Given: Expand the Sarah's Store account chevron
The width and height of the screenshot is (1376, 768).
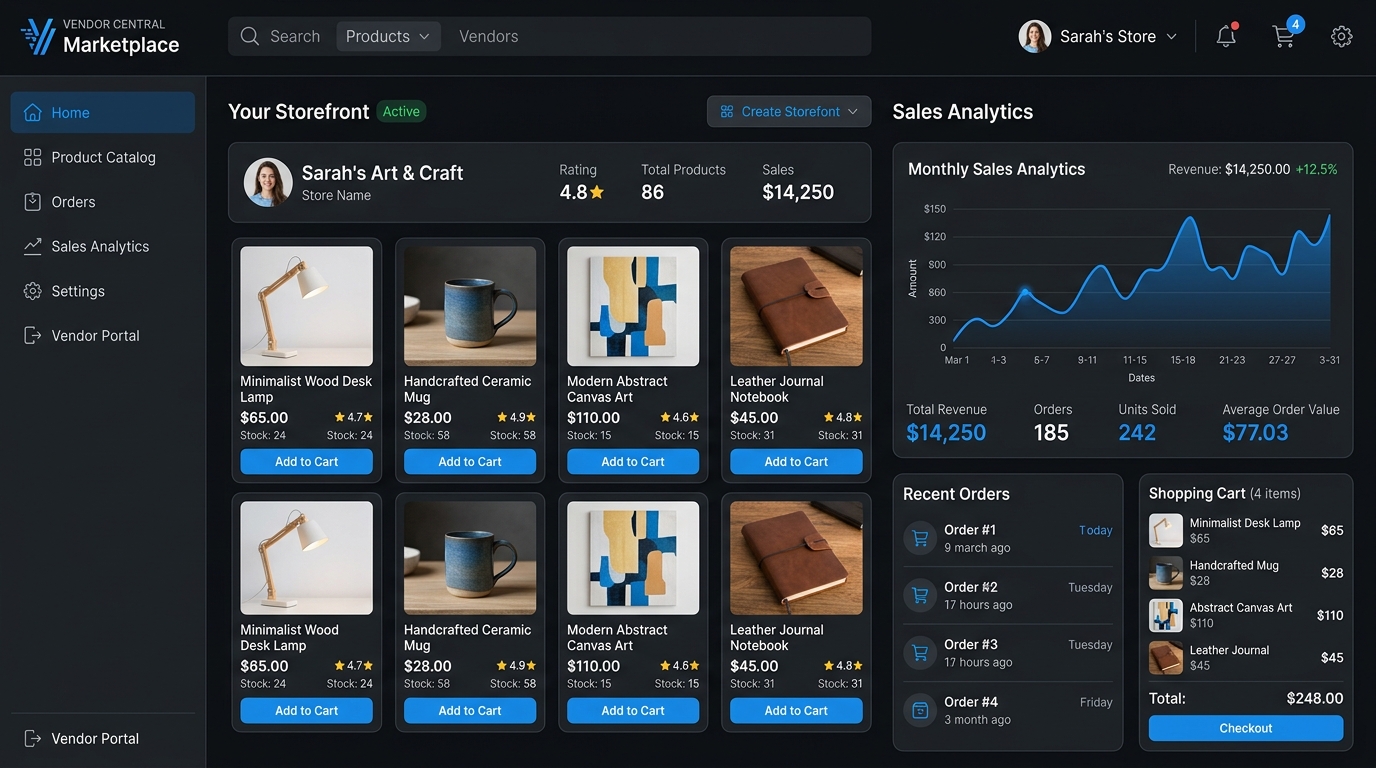Looking at the screenshot, I should click(x=1172, y=36).
